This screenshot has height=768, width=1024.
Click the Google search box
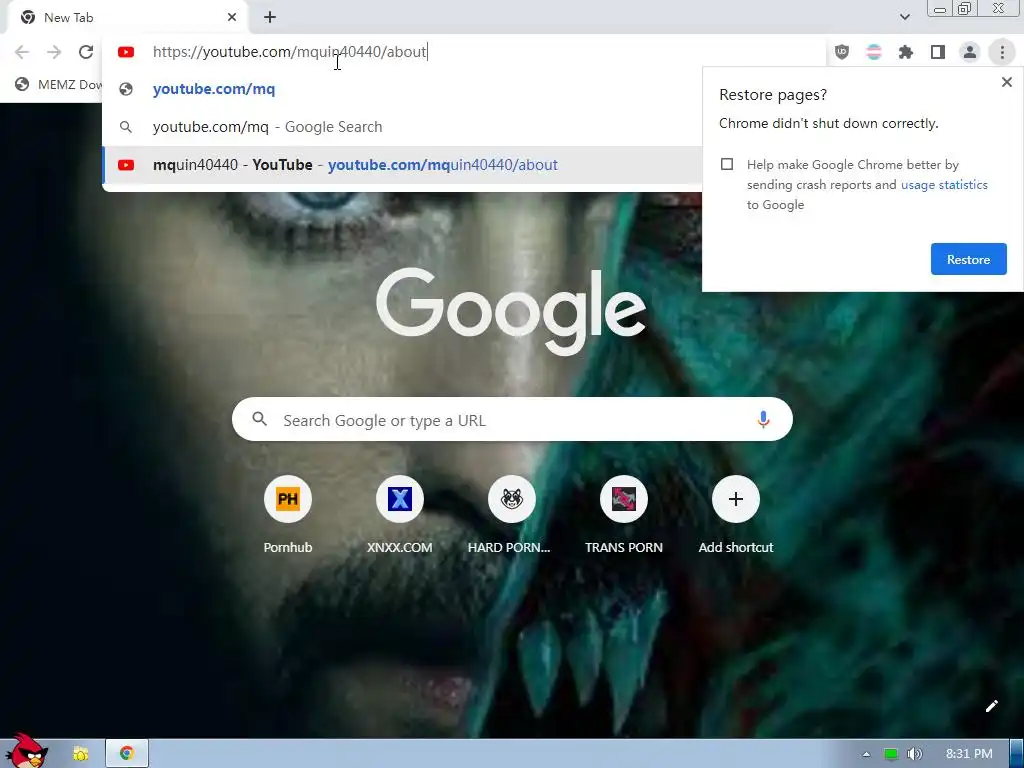pos(512,419)
